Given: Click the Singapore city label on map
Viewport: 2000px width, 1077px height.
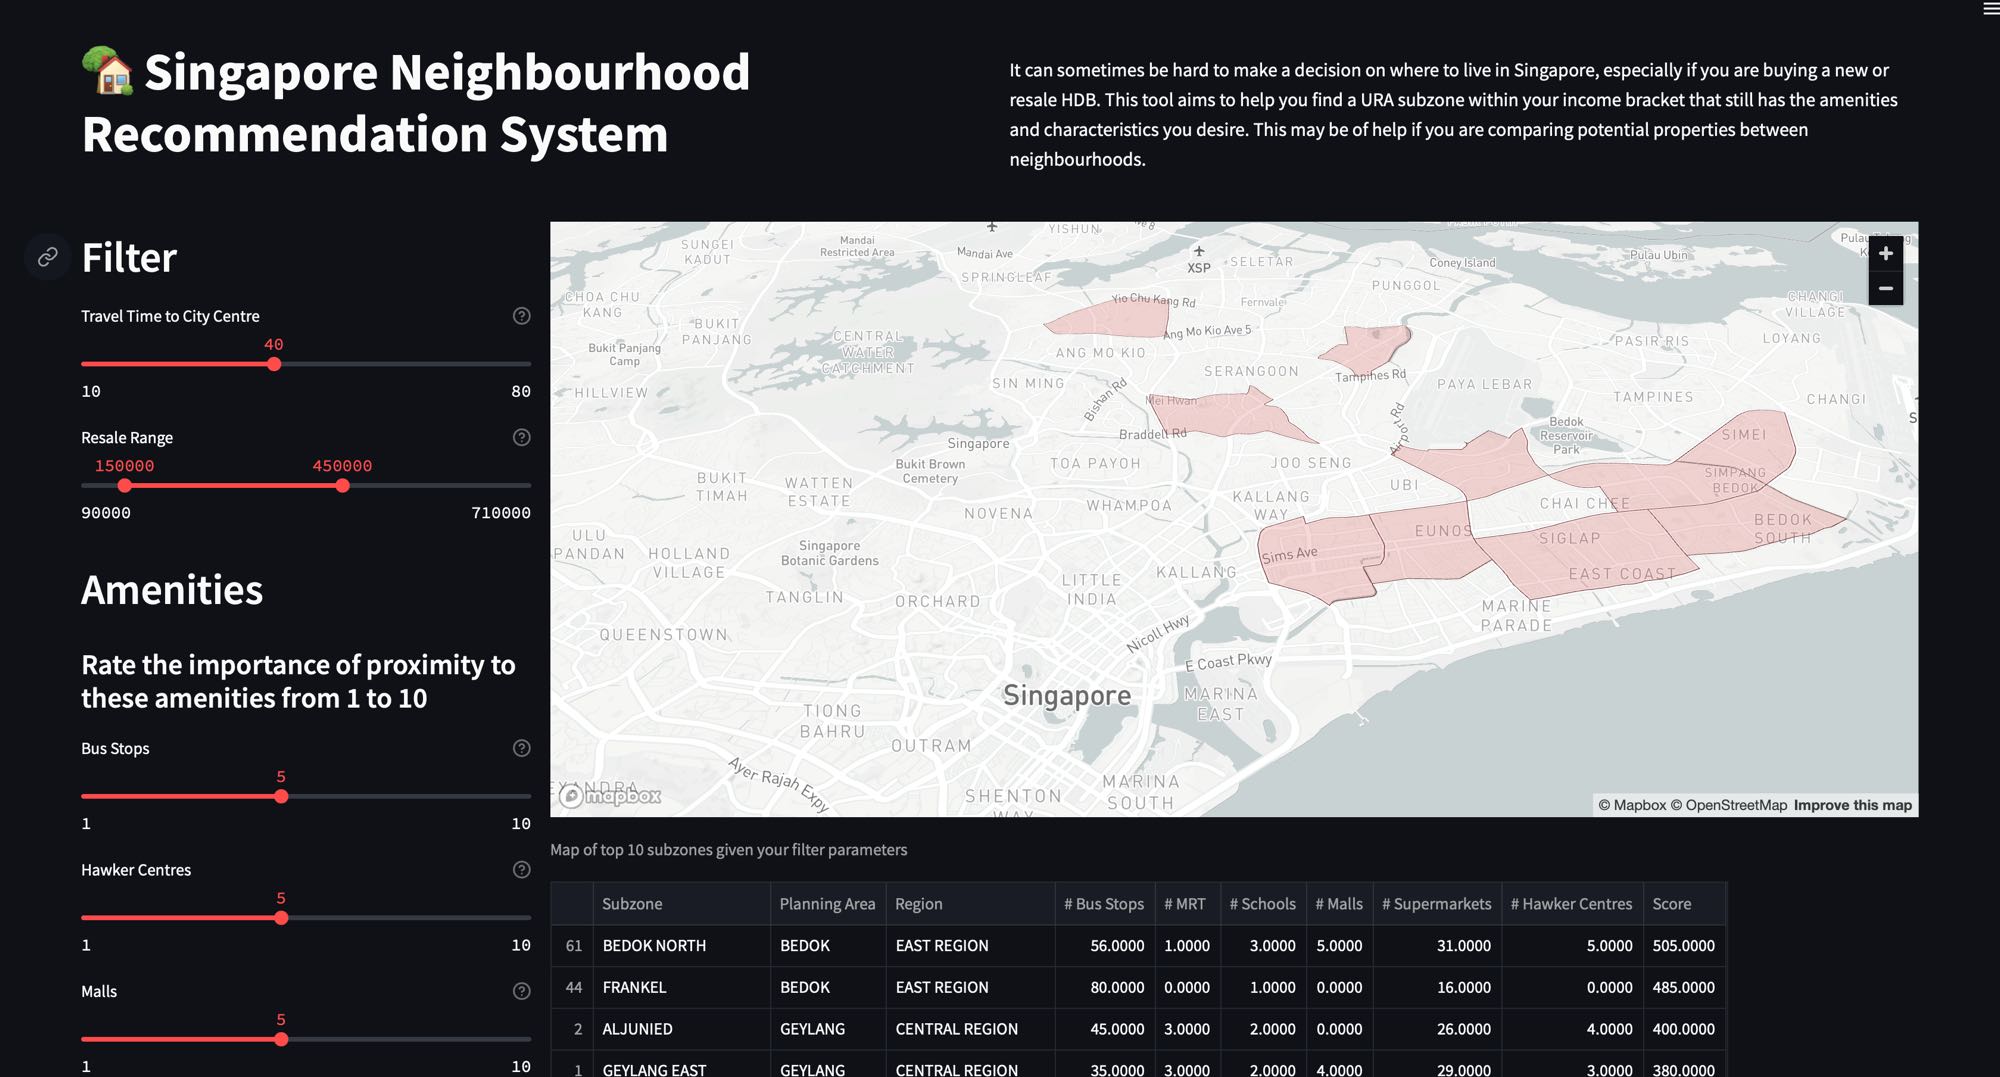Looking at the screenshot, I should (1067, 695).
